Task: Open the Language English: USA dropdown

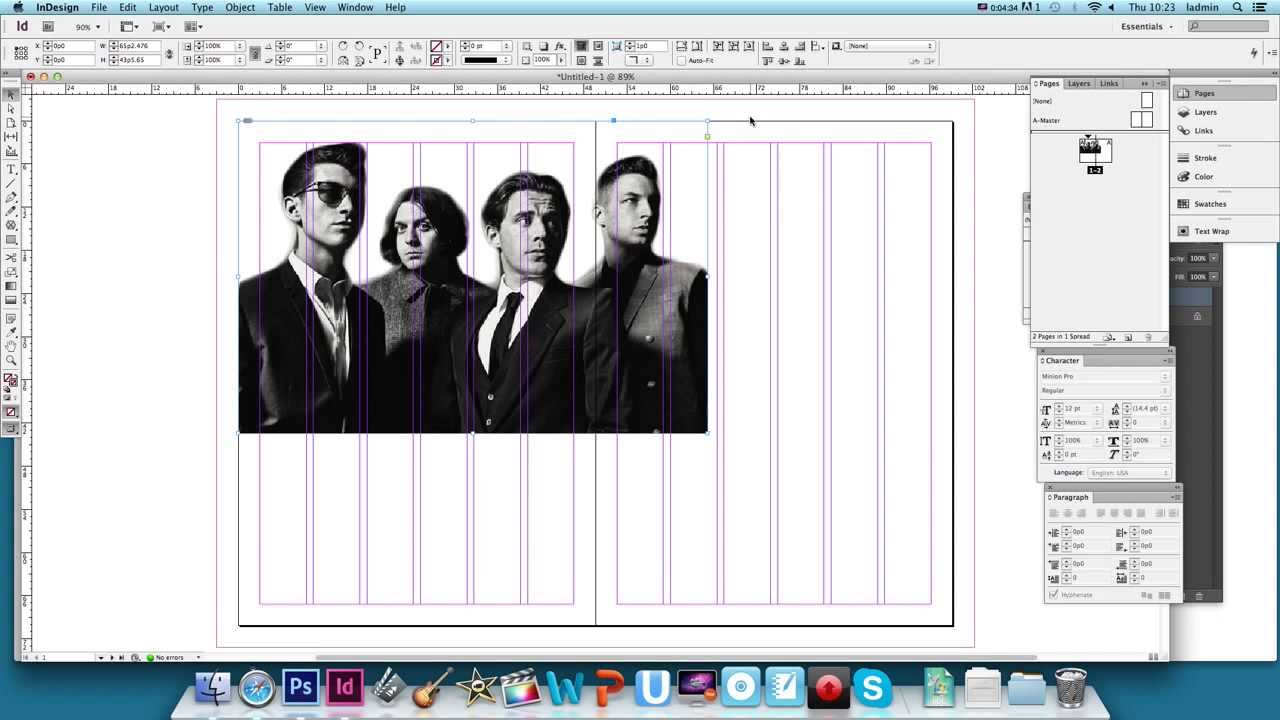Action: click(1129, 473)
